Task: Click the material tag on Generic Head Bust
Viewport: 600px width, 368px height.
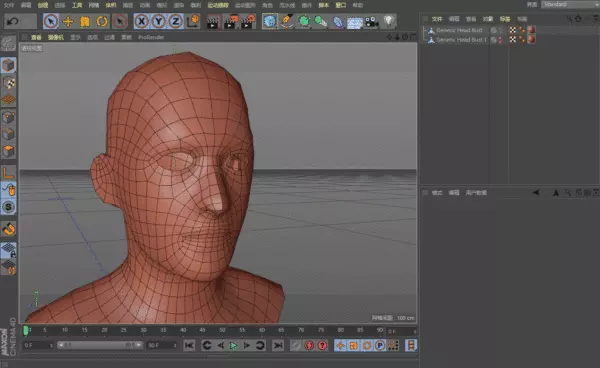Action: pos(532,30)
